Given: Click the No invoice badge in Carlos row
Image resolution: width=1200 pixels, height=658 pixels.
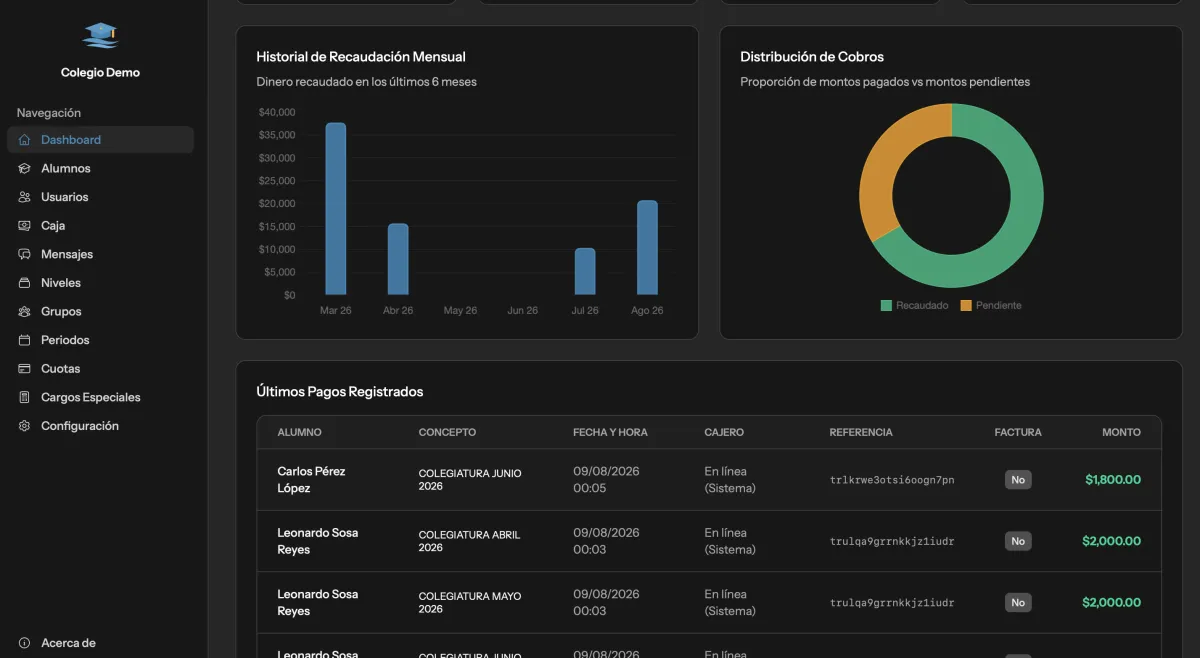Looking at the screenshot, I should click(x=1018, y=480).
